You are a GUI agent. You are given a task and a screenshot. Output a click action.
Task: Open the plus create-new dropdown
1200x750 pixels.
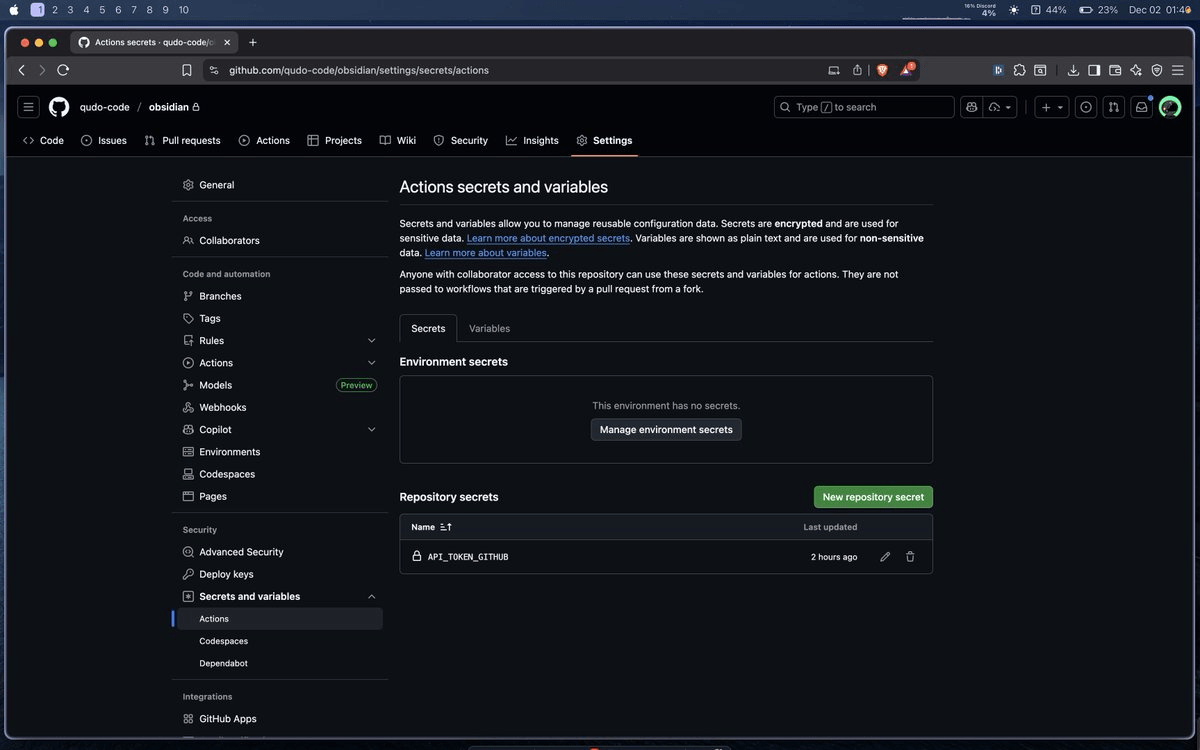point(1051,107)
